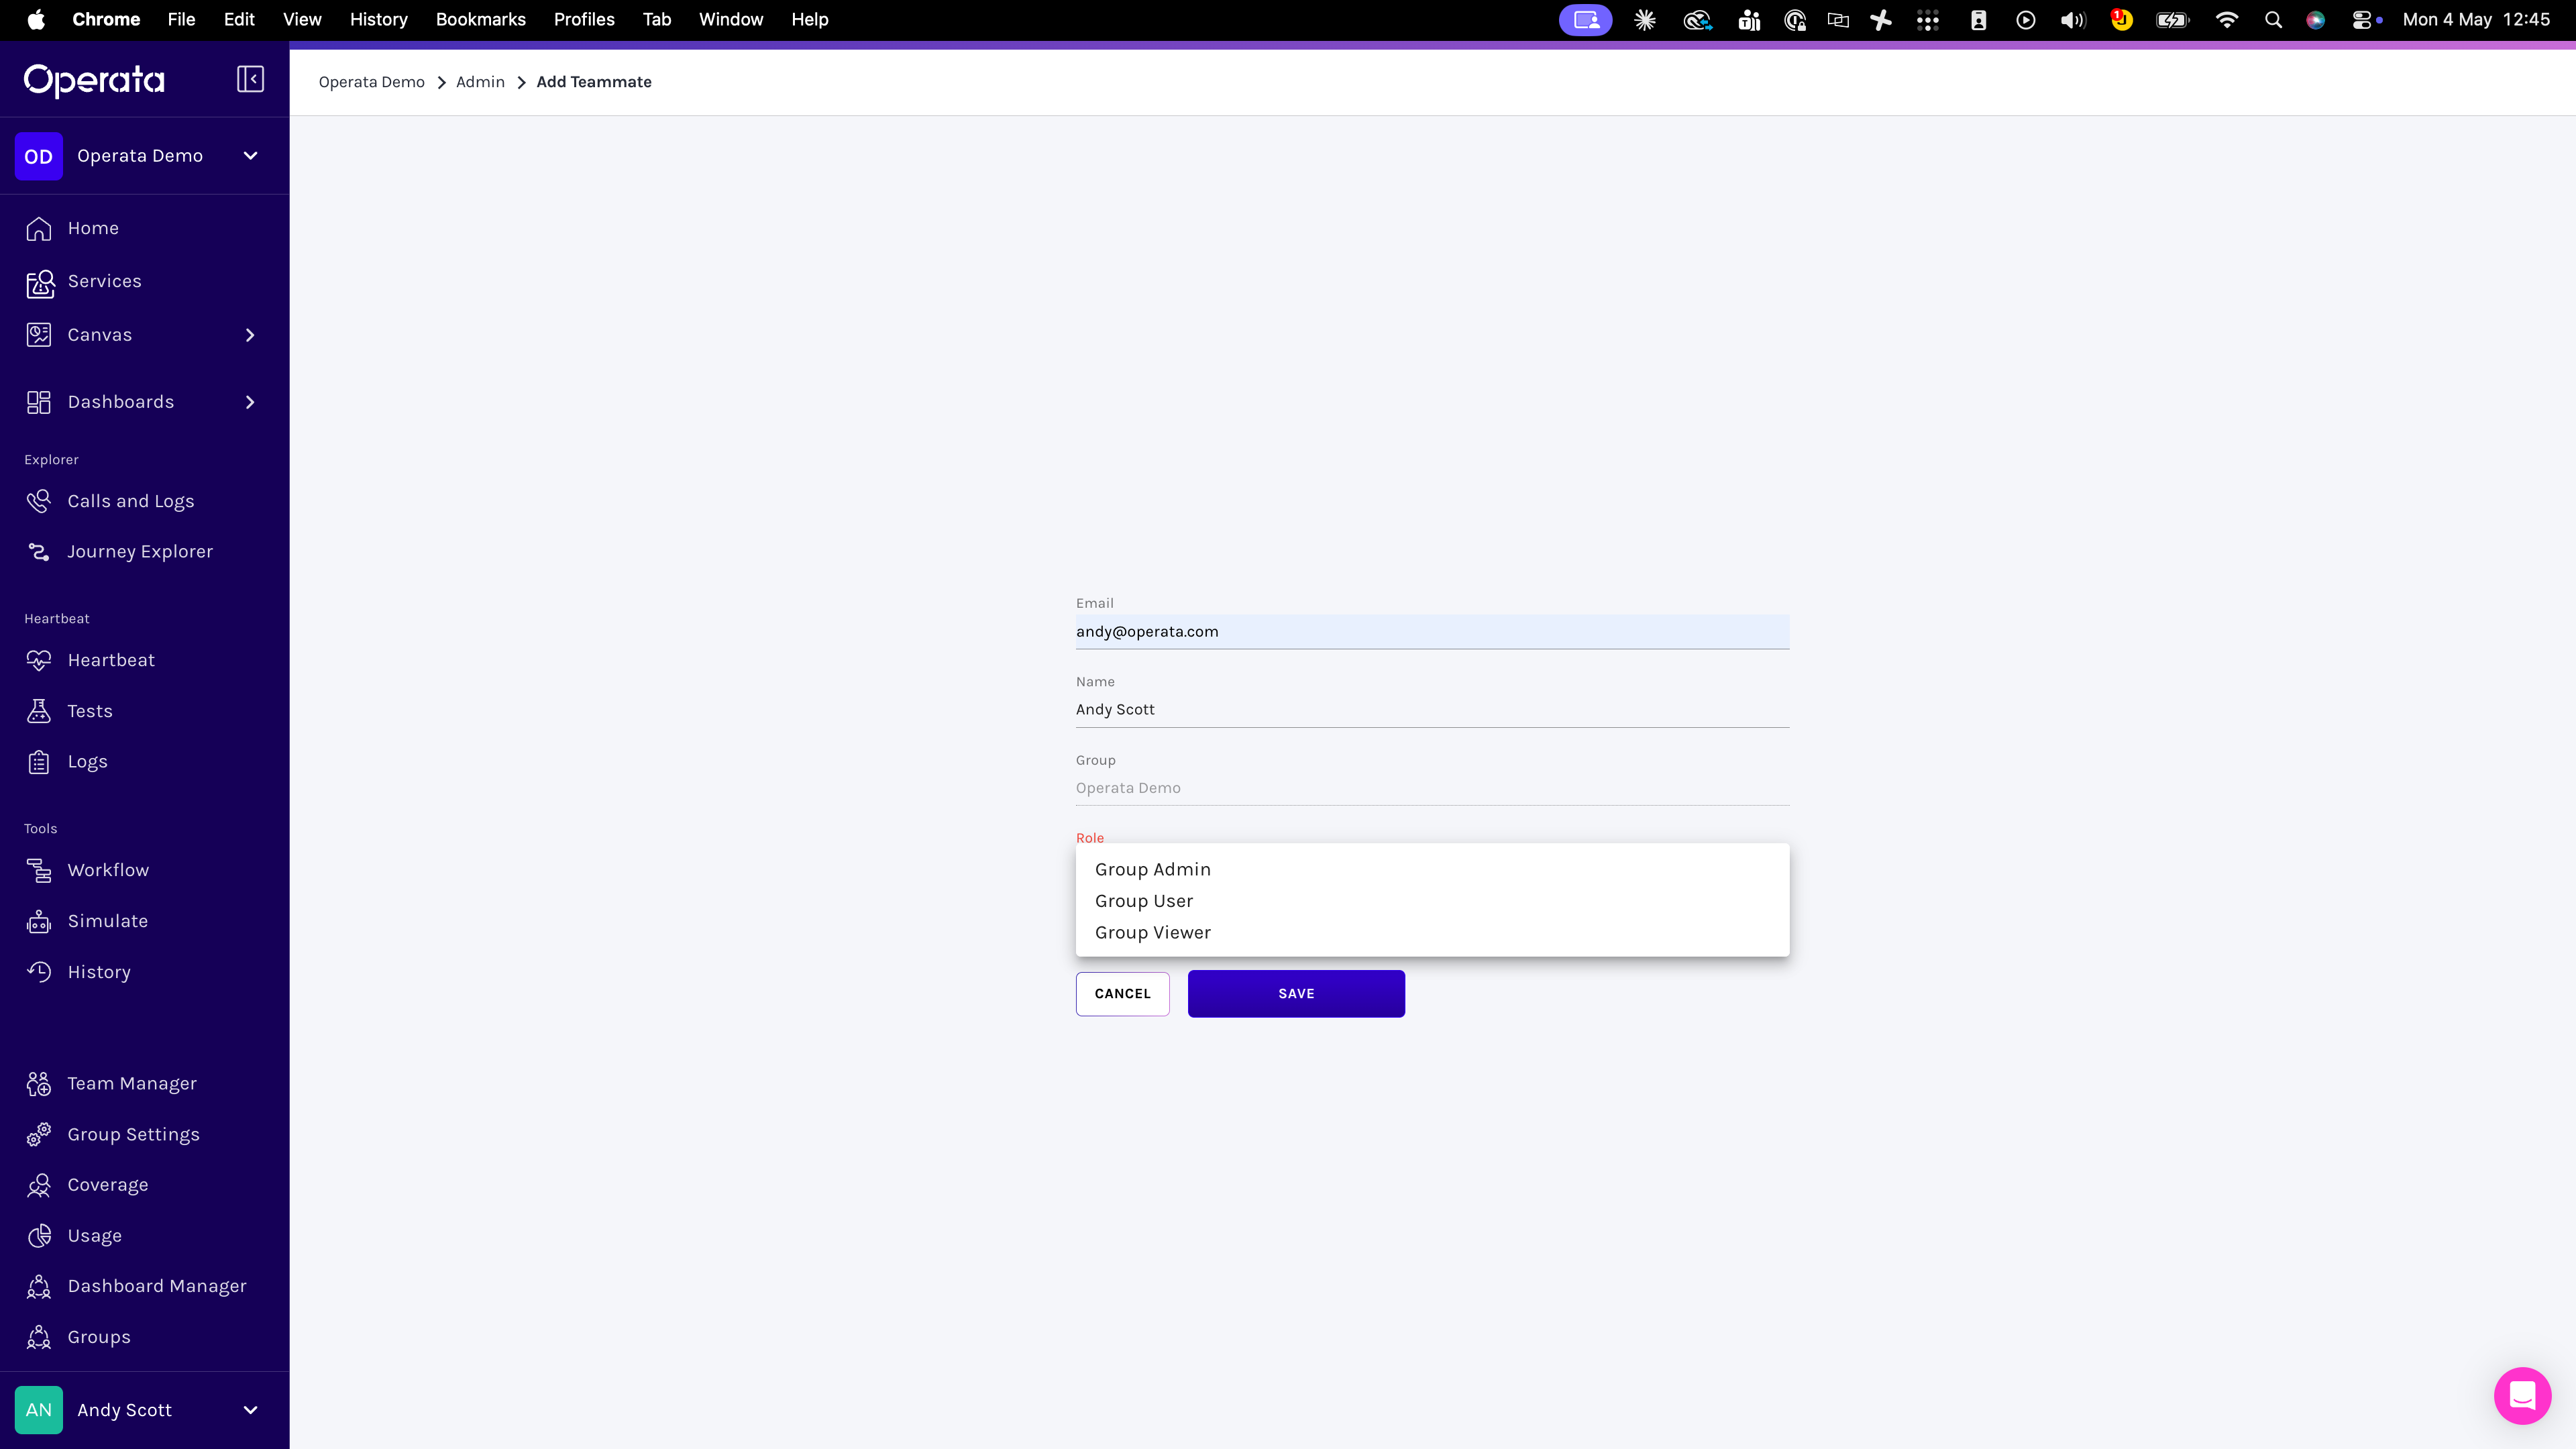Image resolution: width=2576 pixels, height=1449 pixels.
Task: Select Group Admin role option
Action: [x=1432, y=870]
